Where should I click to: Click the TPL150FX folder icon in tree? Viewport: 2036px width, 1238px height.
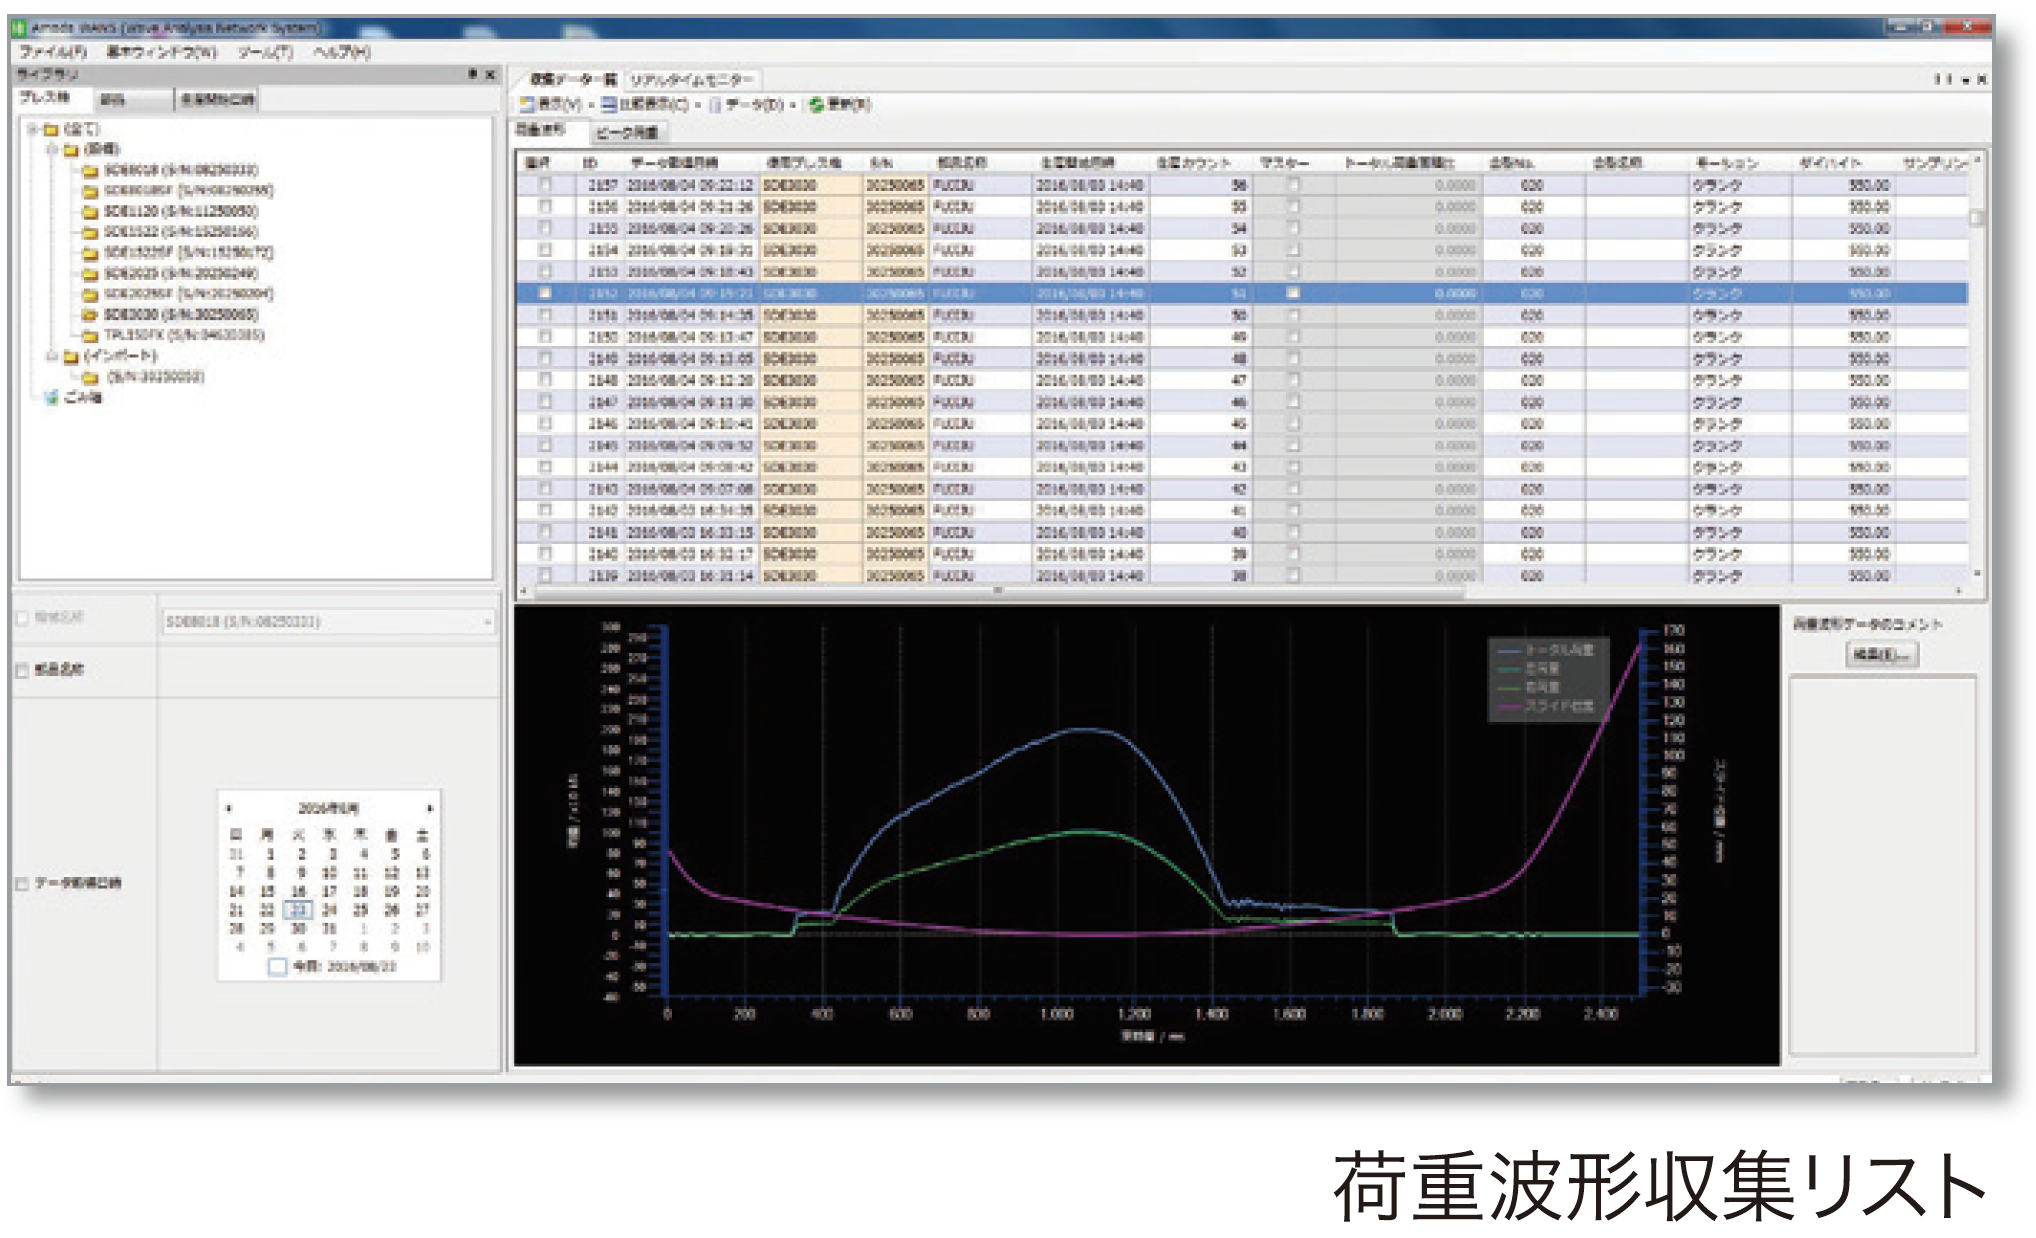[90, 335]
